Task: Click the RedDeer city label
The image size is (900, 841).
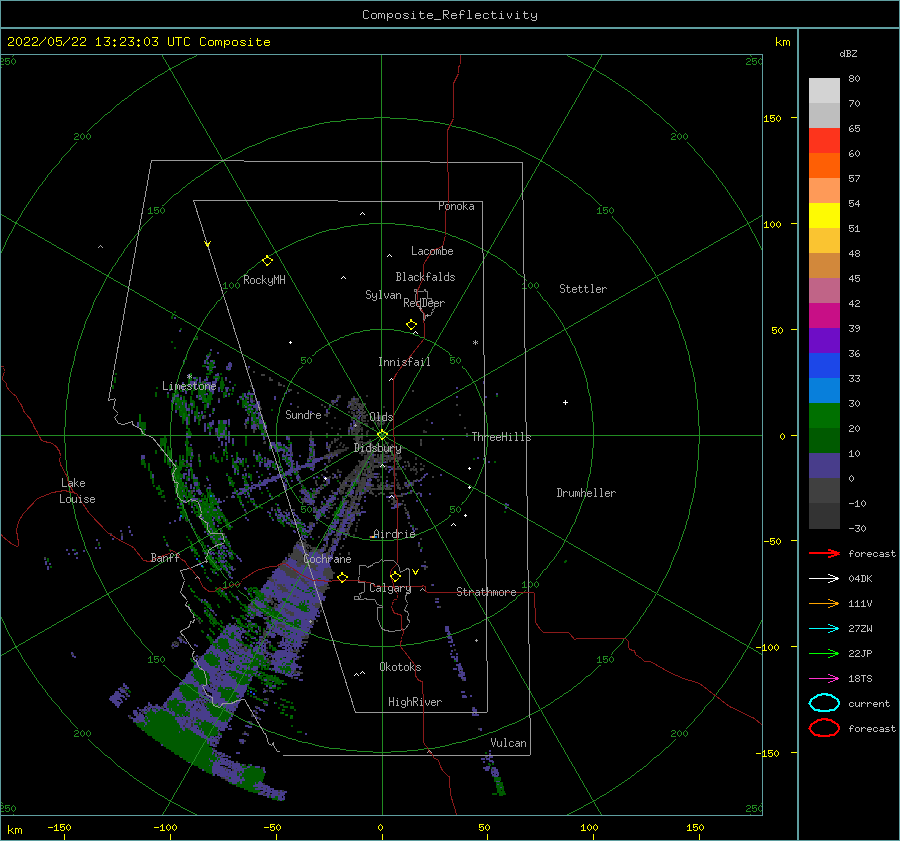Action: pos(424,303)
